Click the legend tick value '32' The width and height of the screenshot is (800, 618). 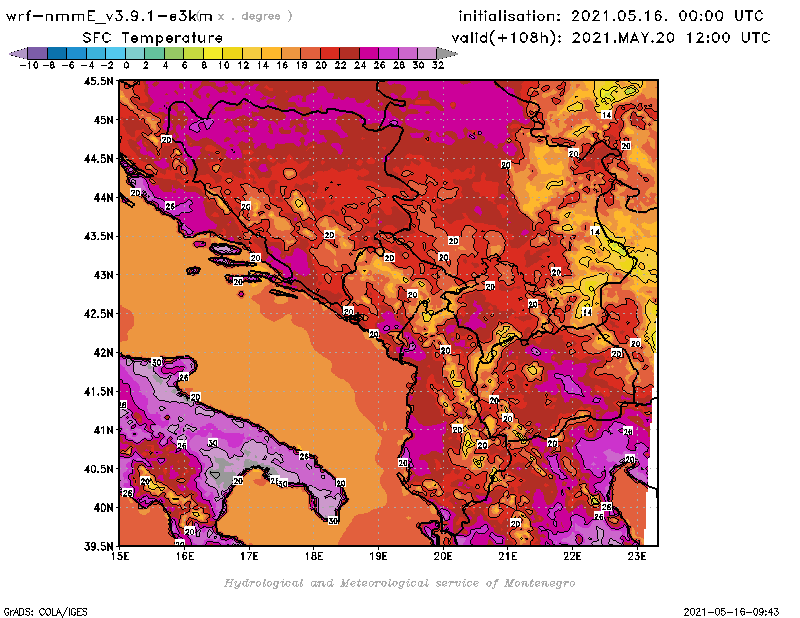coord(438,65)
